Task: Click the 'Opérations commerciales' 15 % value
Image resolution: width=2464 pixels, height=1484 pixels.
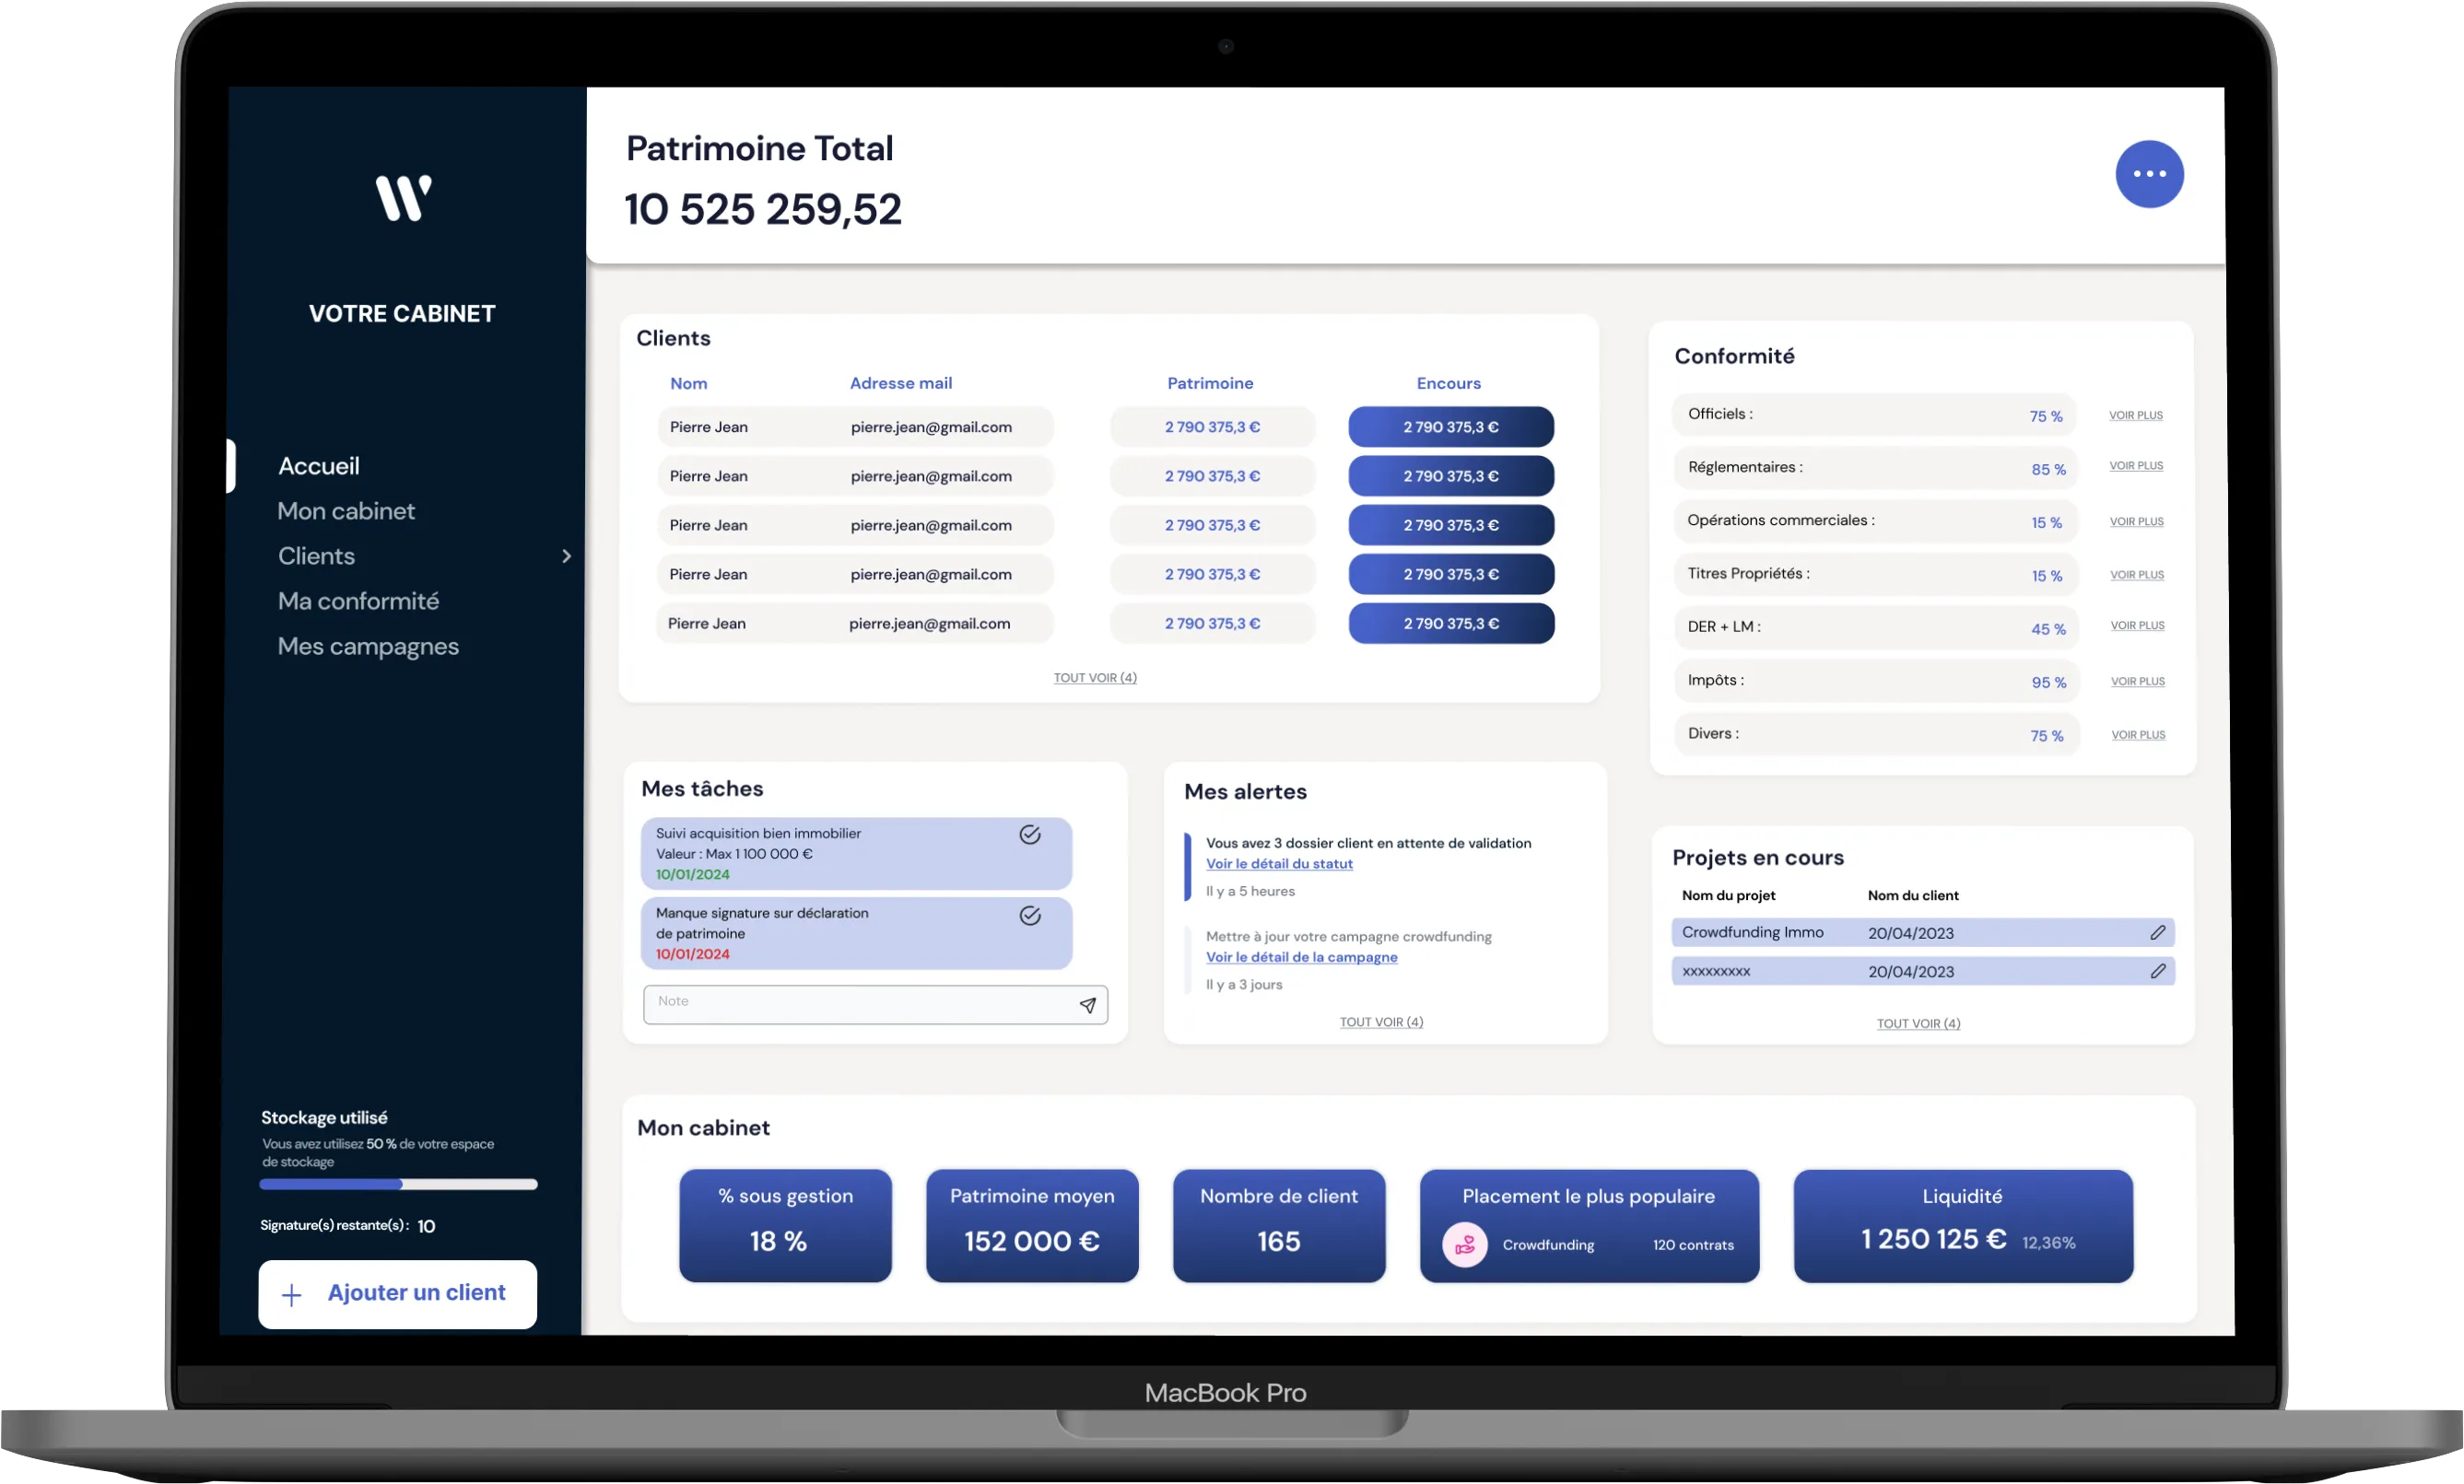Action: click(x=2046, y=522)
